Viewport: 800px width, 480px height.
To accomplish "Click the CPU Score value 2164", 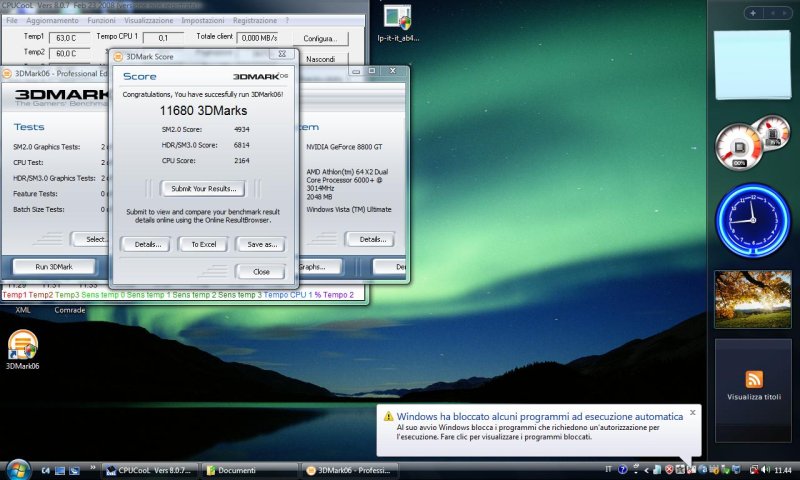I will pyautogui.click(x=241, y=160).
